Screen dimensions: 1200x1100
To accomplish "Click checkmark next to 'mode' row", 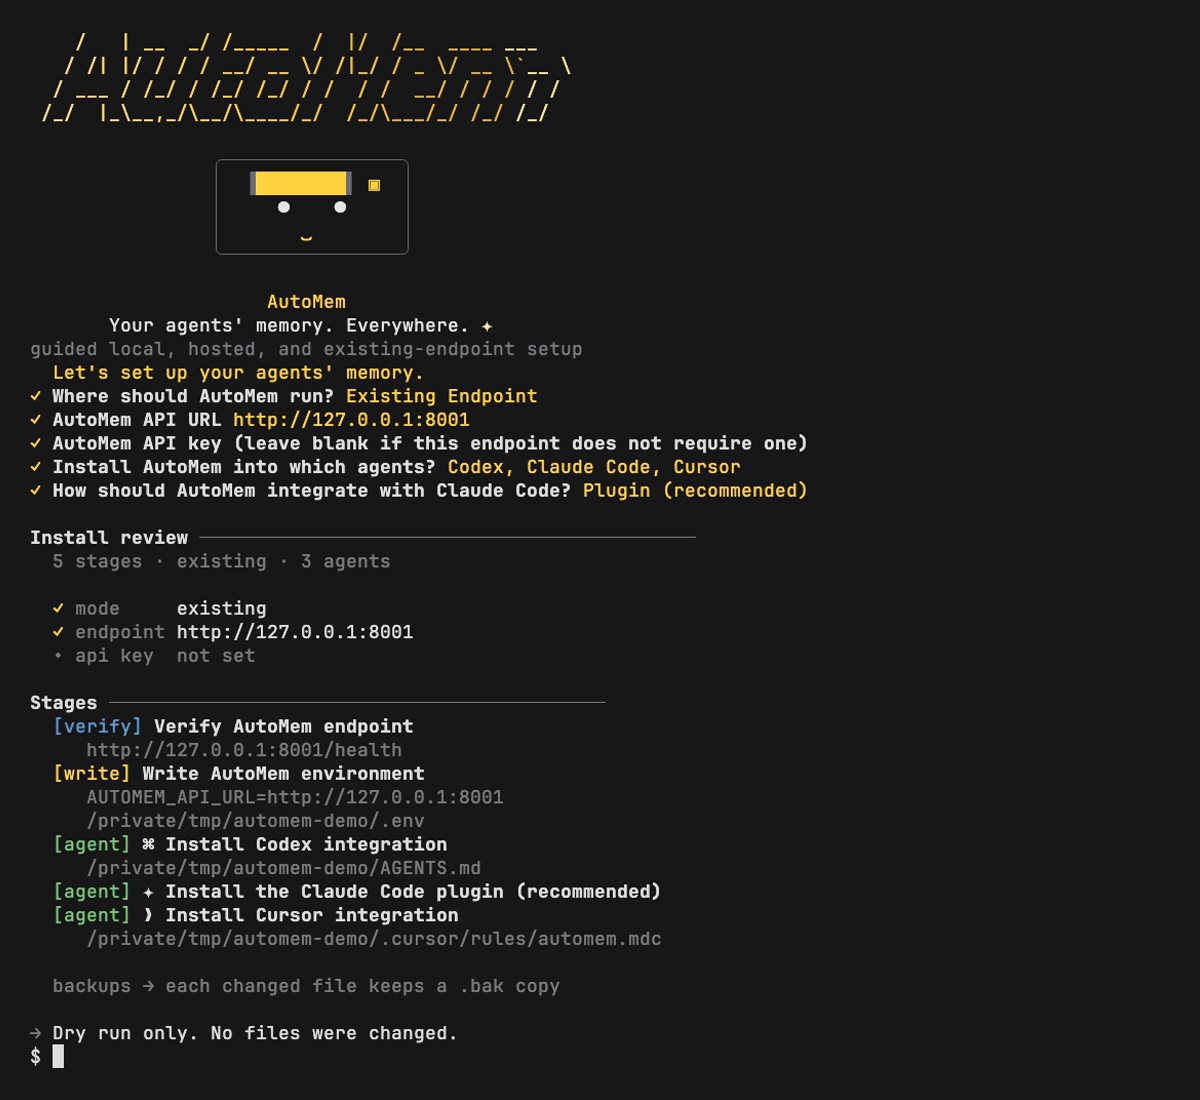I will 58,609.
